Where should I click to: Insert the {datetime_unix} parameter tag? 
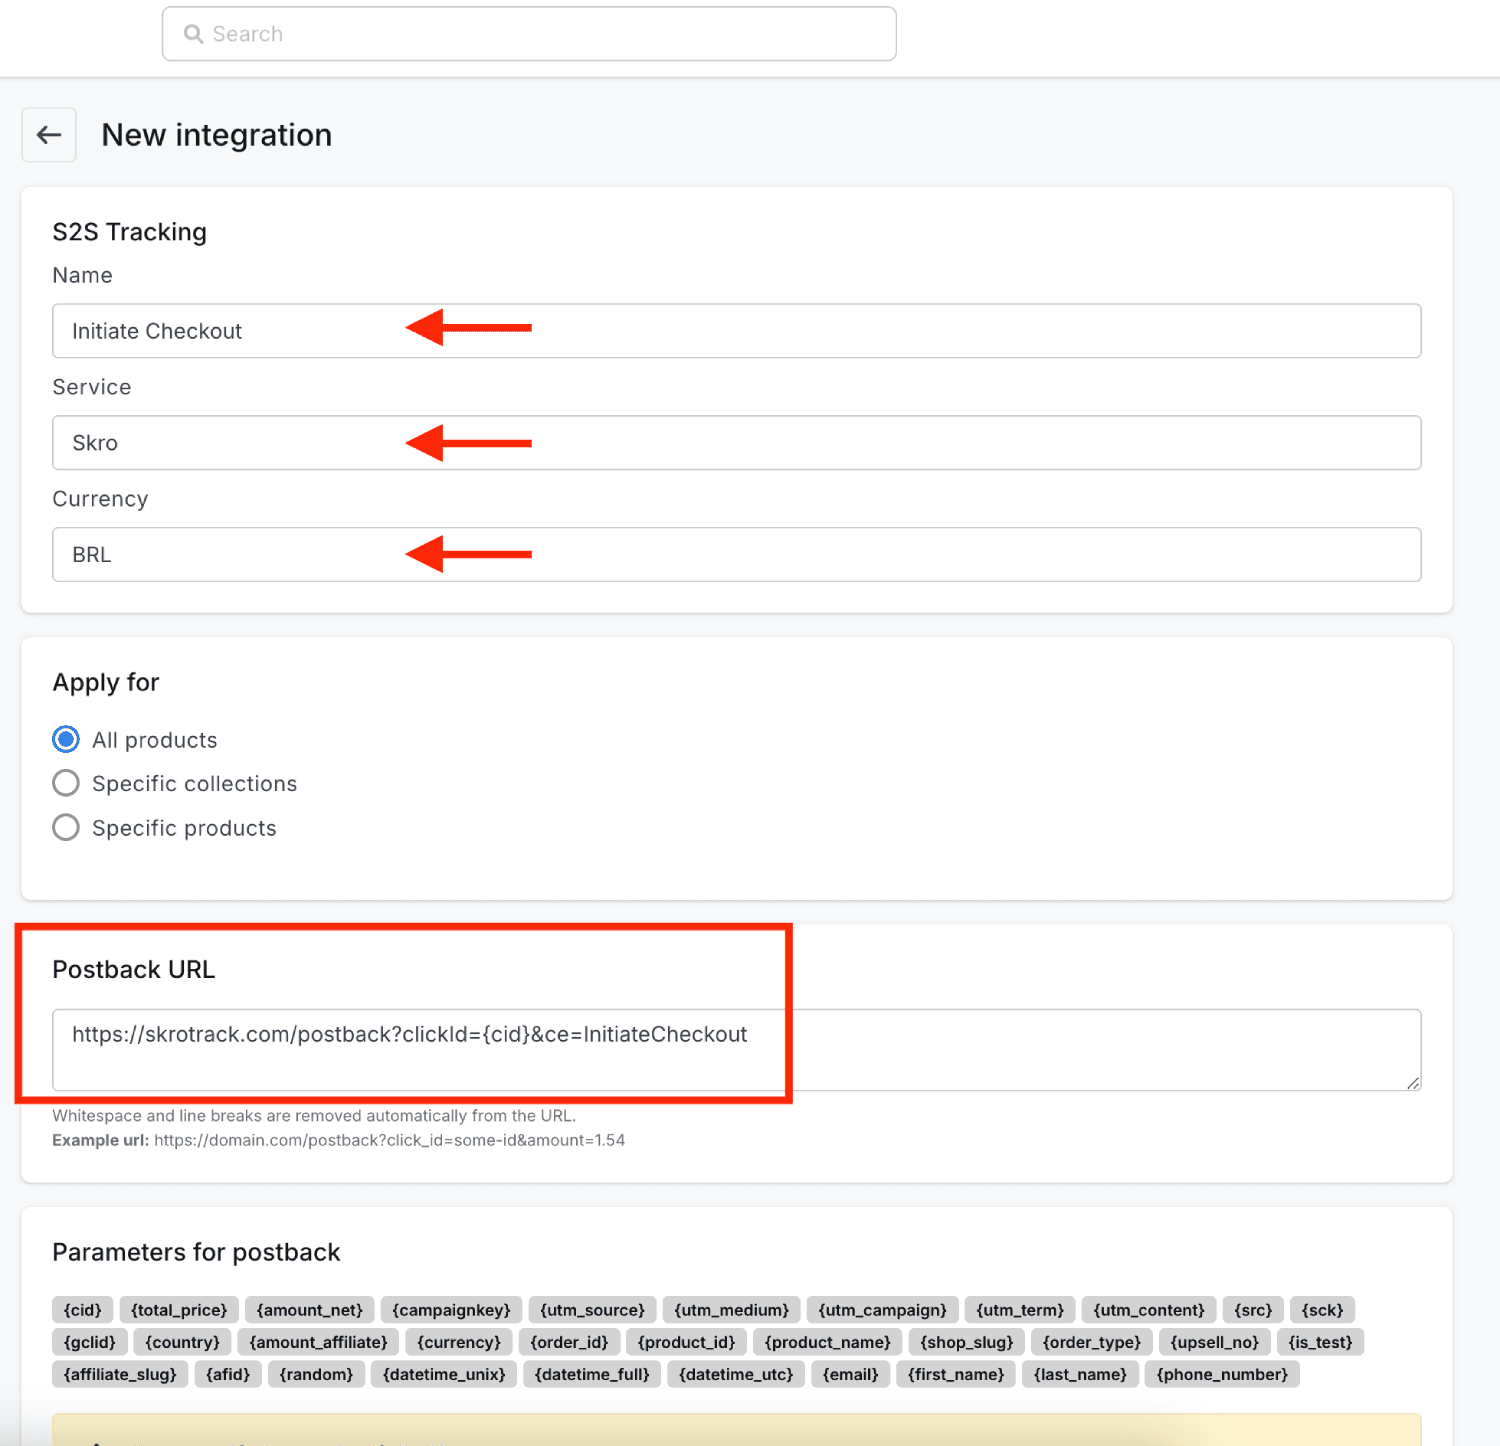point(444,1374)
